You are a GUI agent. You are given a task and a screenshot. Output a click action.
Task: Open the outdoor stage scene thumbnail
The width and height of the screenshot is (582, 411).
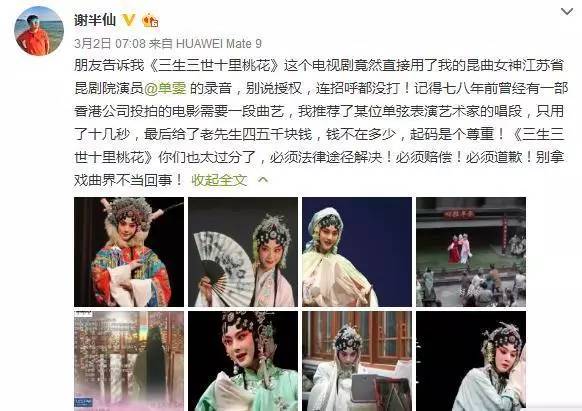pyautogui.click(x=471, y=252)
